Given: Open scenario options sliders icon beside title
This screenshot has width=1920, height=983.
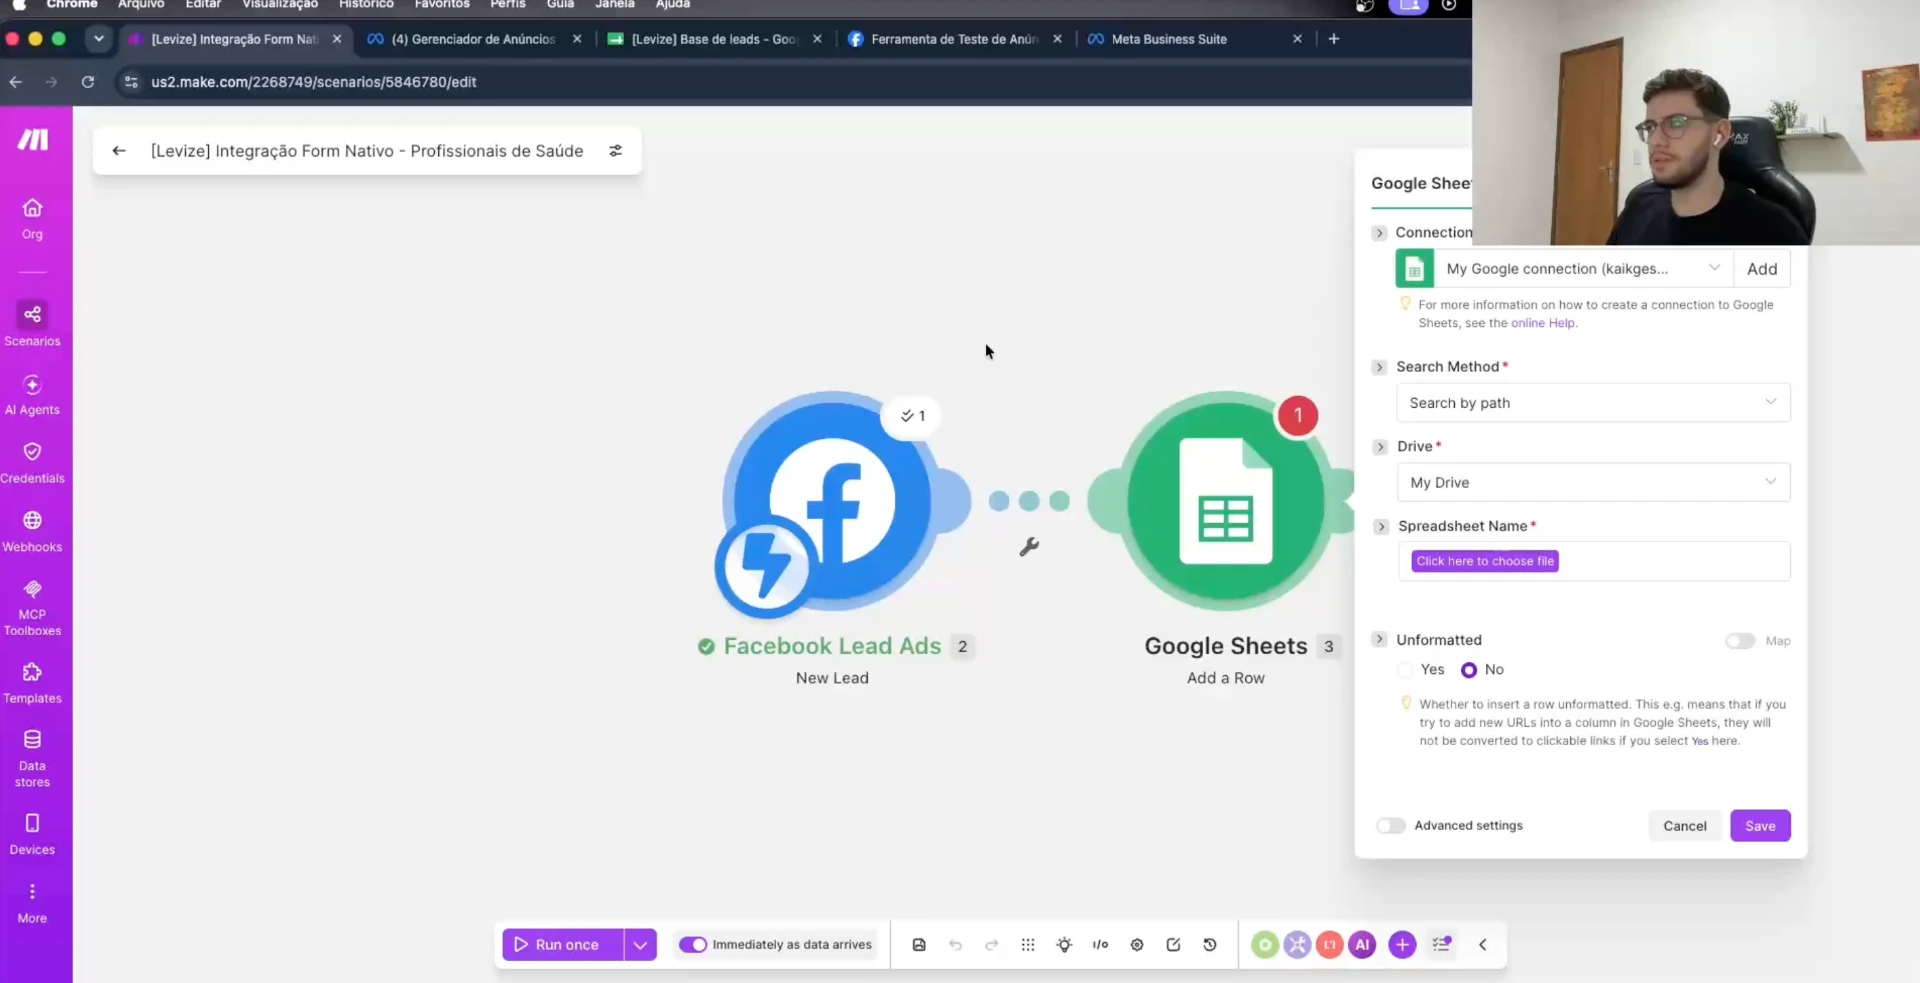Looking at the screenshot, I should [616, 151].
